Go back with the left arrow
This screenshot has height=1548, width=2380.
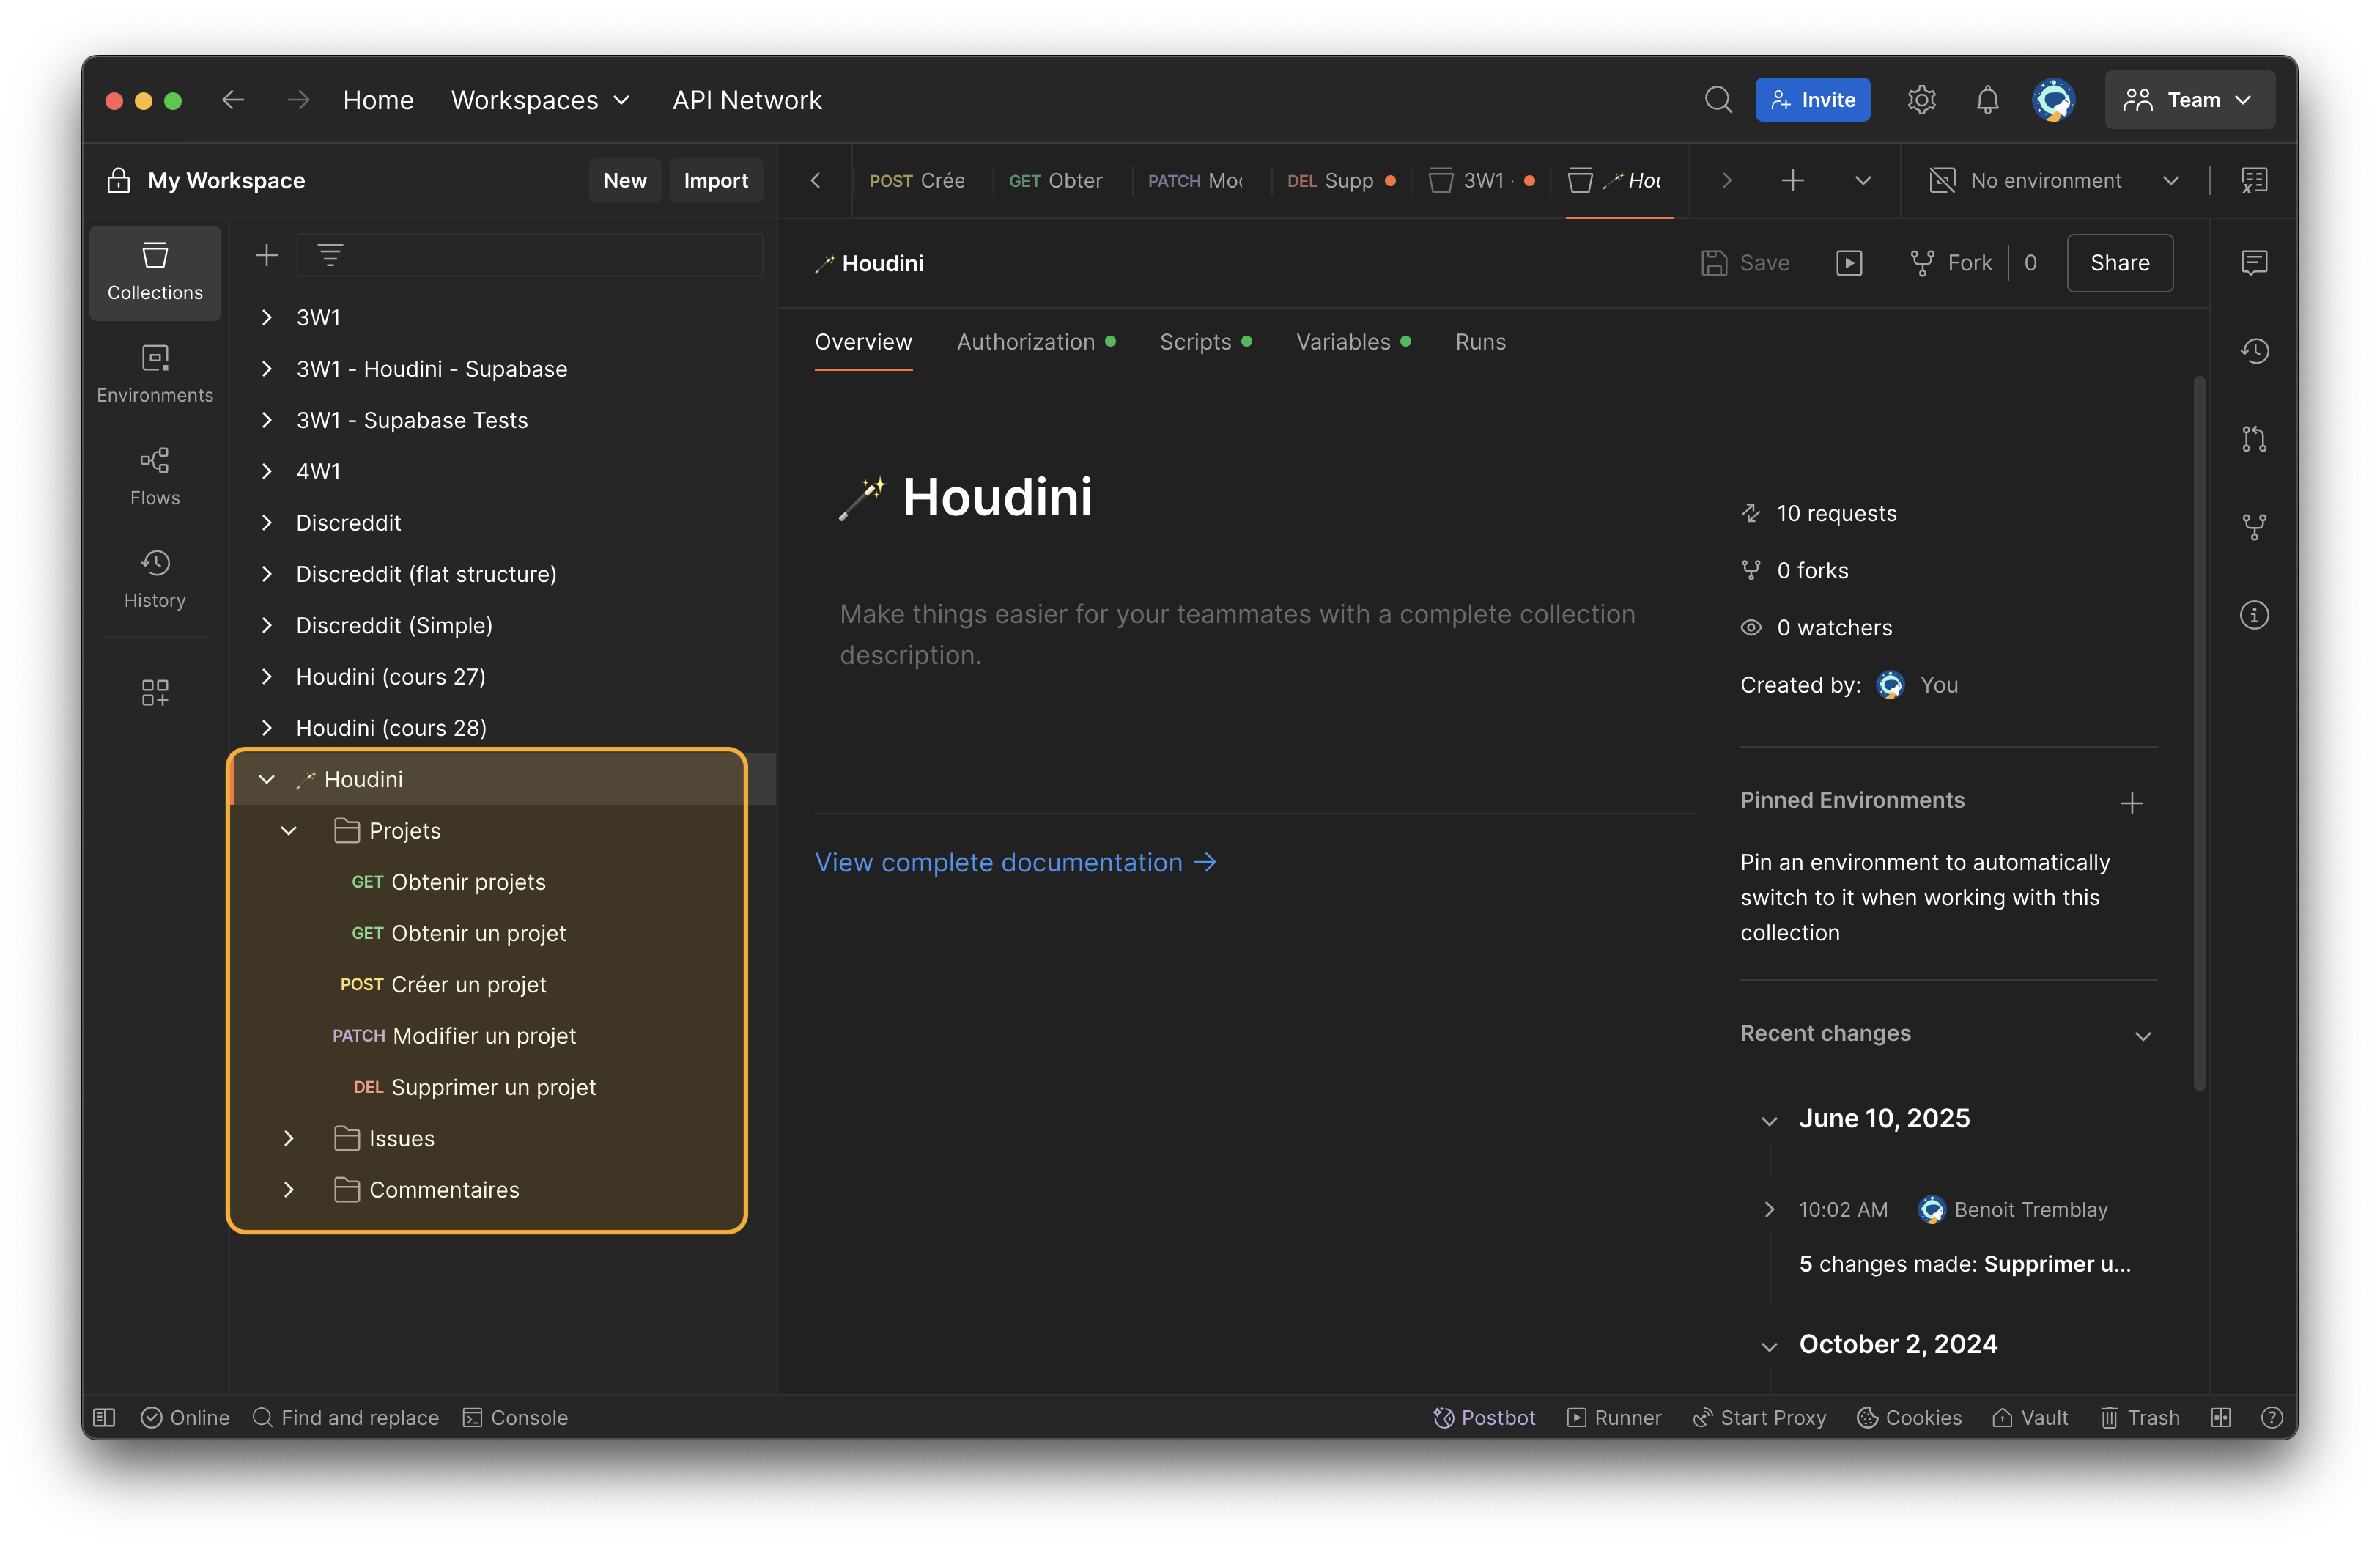tap(233, 100)
